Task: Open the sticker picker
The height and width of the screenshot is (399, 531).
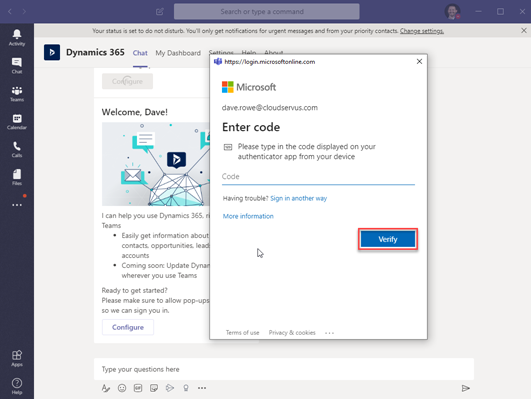Action: [154, 388]
